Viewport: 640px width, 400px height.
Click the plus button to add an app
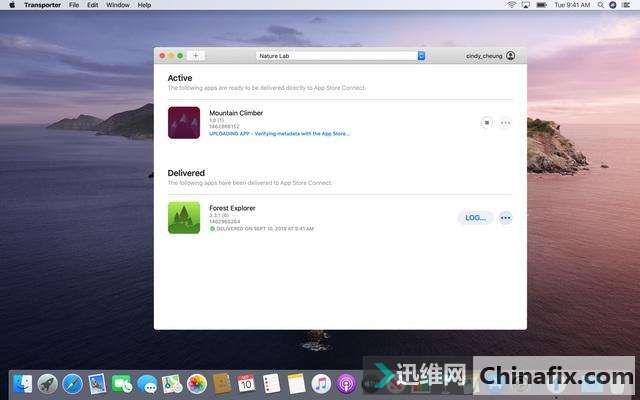(196, 56)
